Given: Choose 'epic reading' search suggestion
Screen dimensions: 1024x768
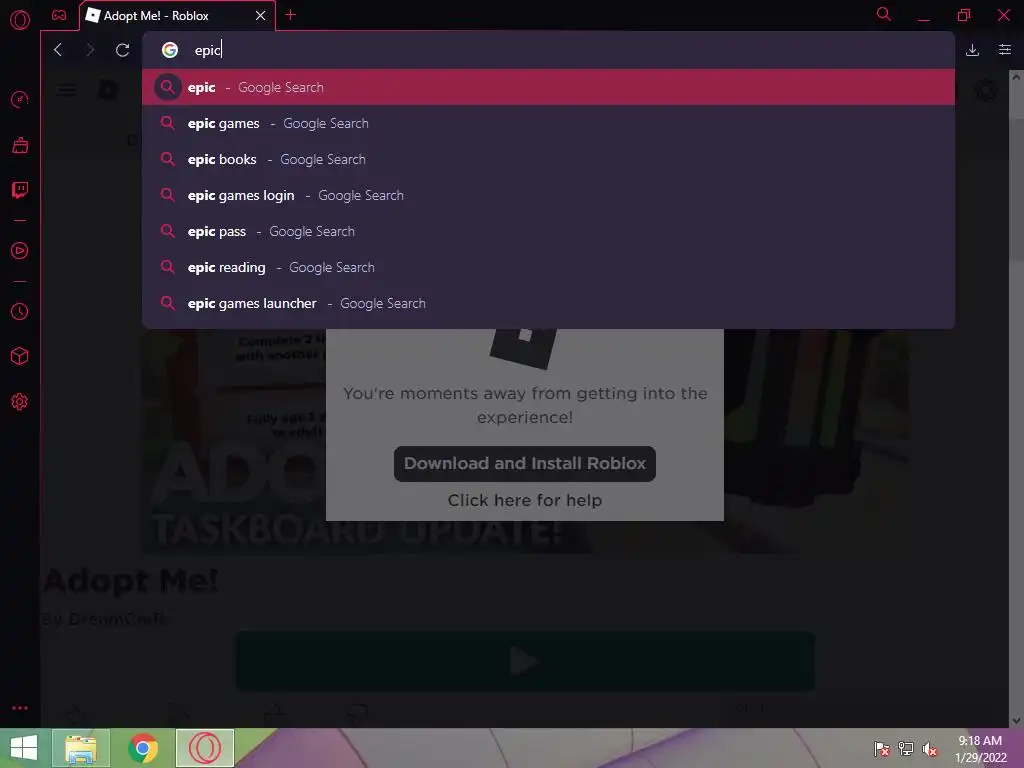Looking at the screenshot, I should point(549,267).
